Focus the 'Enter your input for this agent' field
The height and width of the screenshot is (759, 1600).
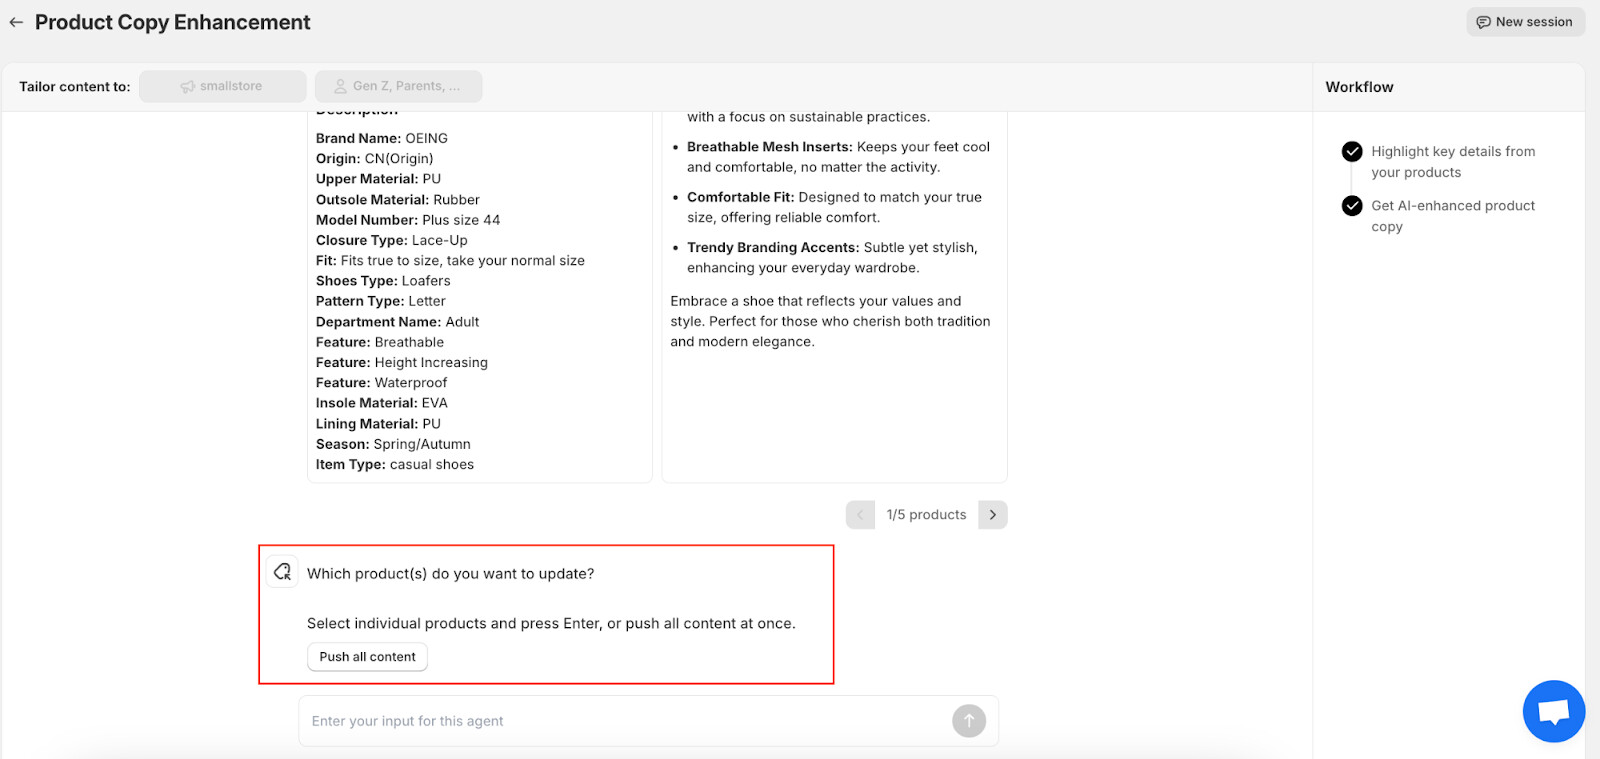(x=620, y=721)
